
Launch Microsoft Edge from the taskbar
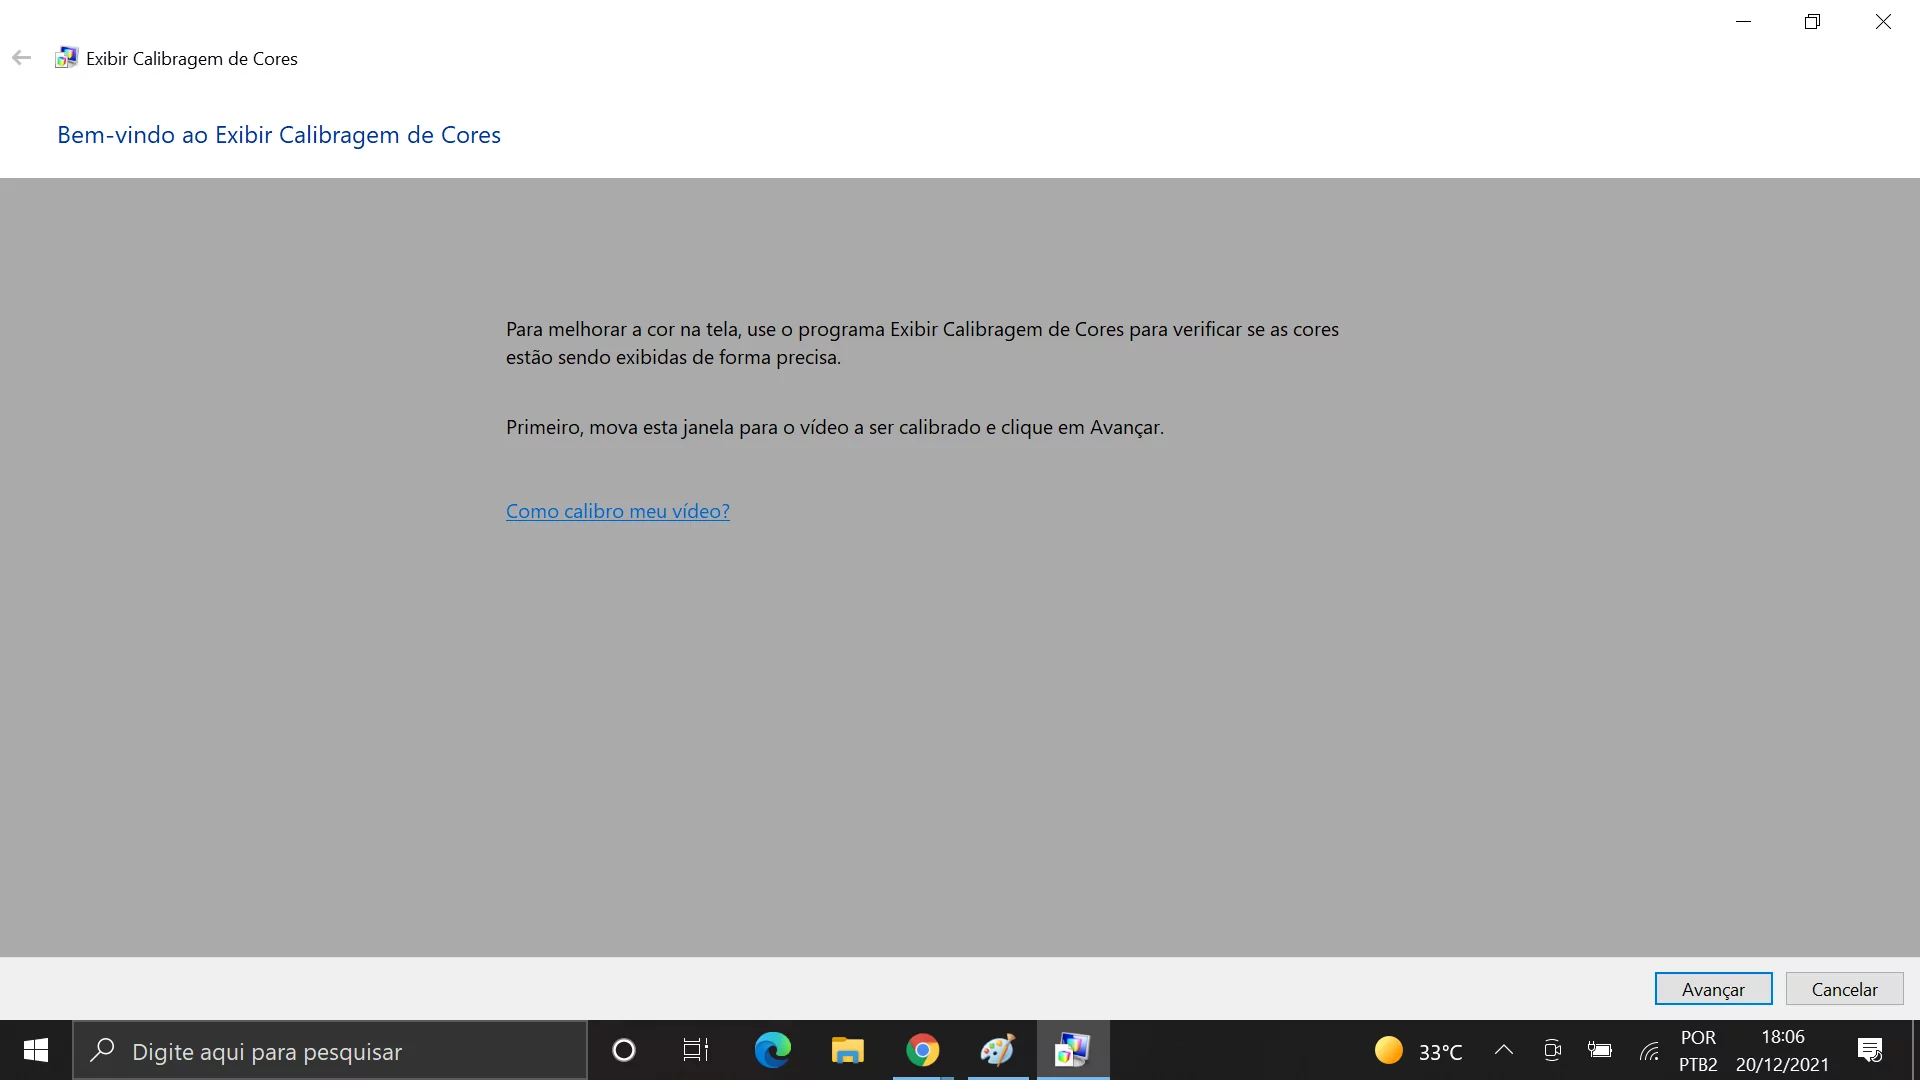click(x=772, y=1050)
